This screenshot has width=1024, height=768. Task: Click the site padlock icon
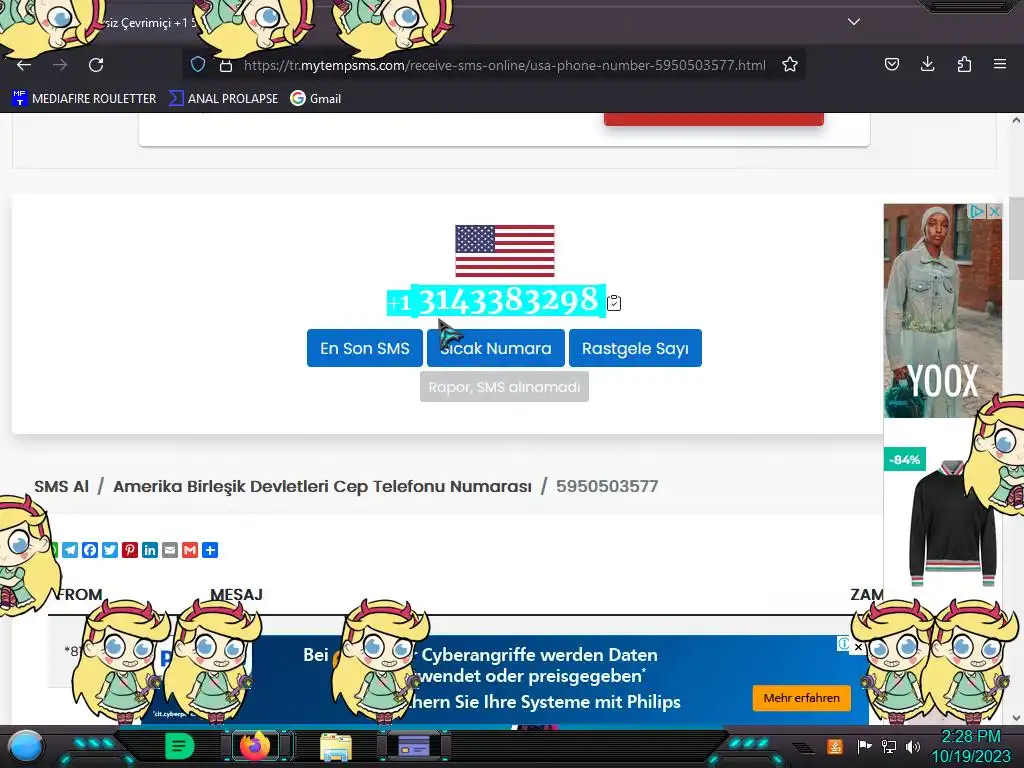226,65
